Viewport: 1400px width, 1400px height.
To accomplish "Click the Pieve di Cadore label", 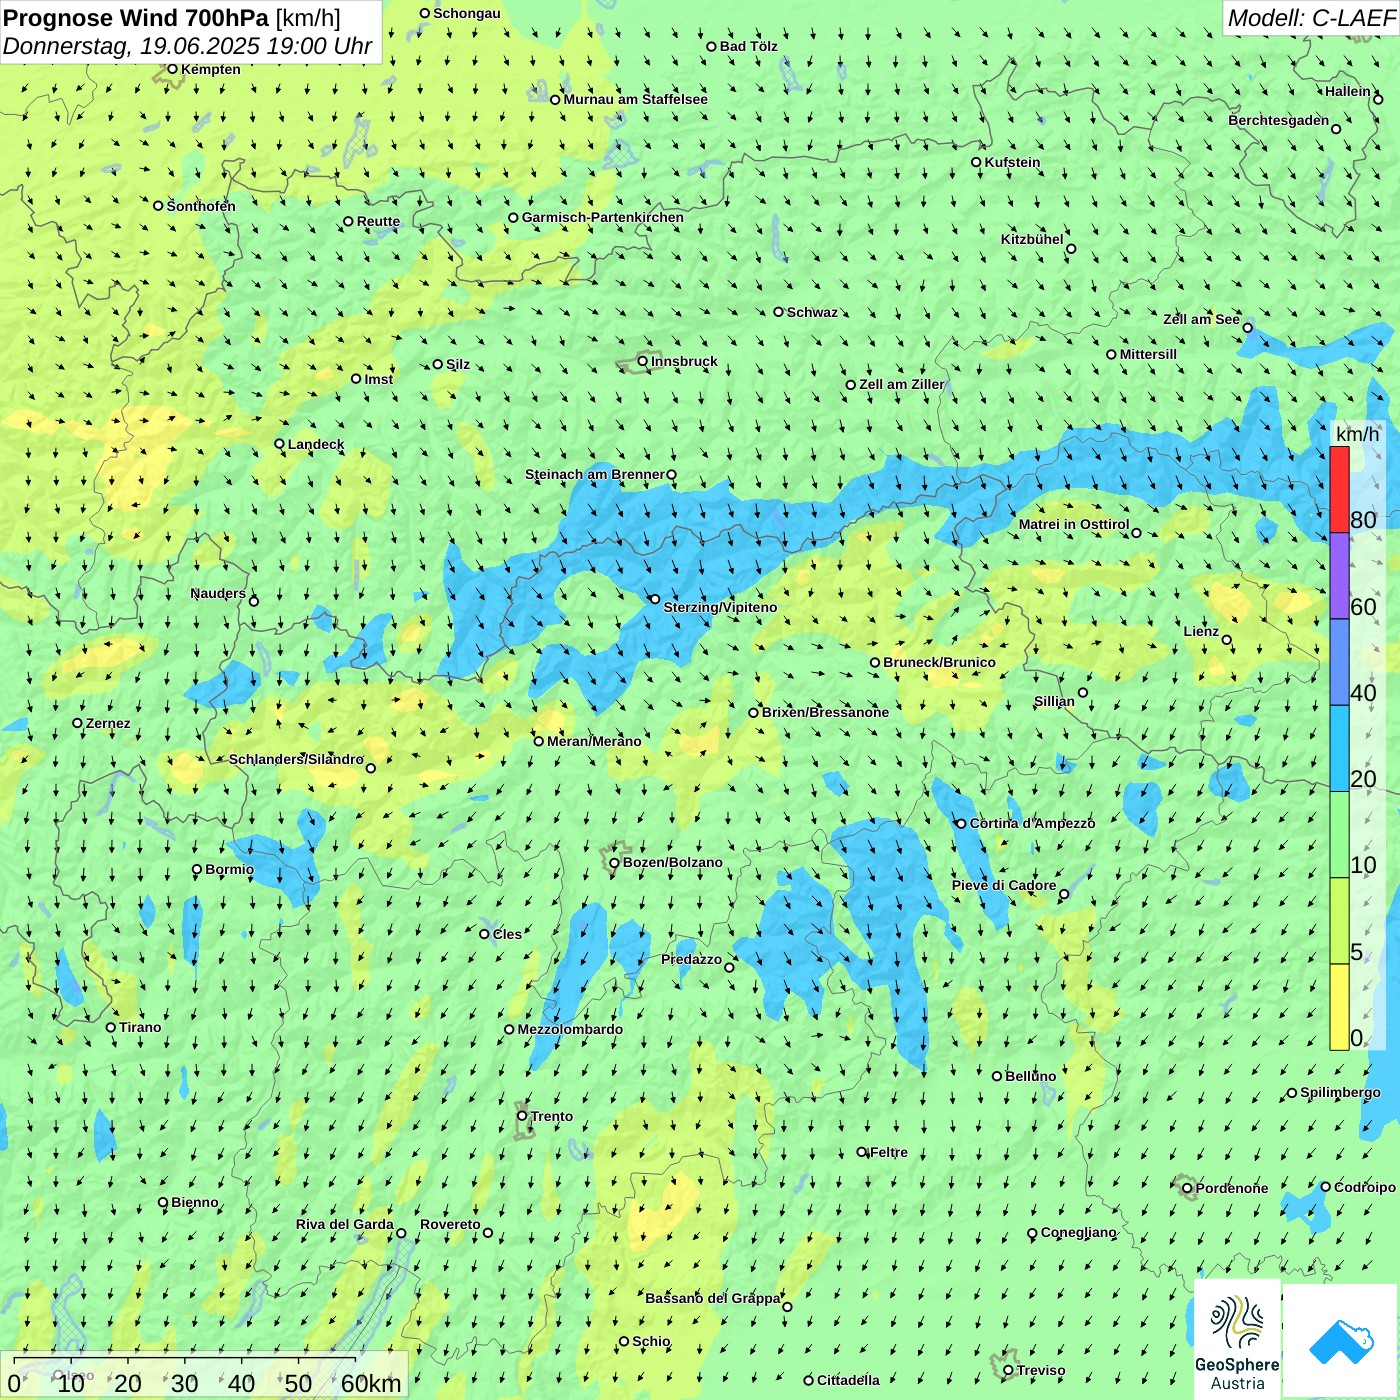I will pyautogui.click(x=1004, y=885).
